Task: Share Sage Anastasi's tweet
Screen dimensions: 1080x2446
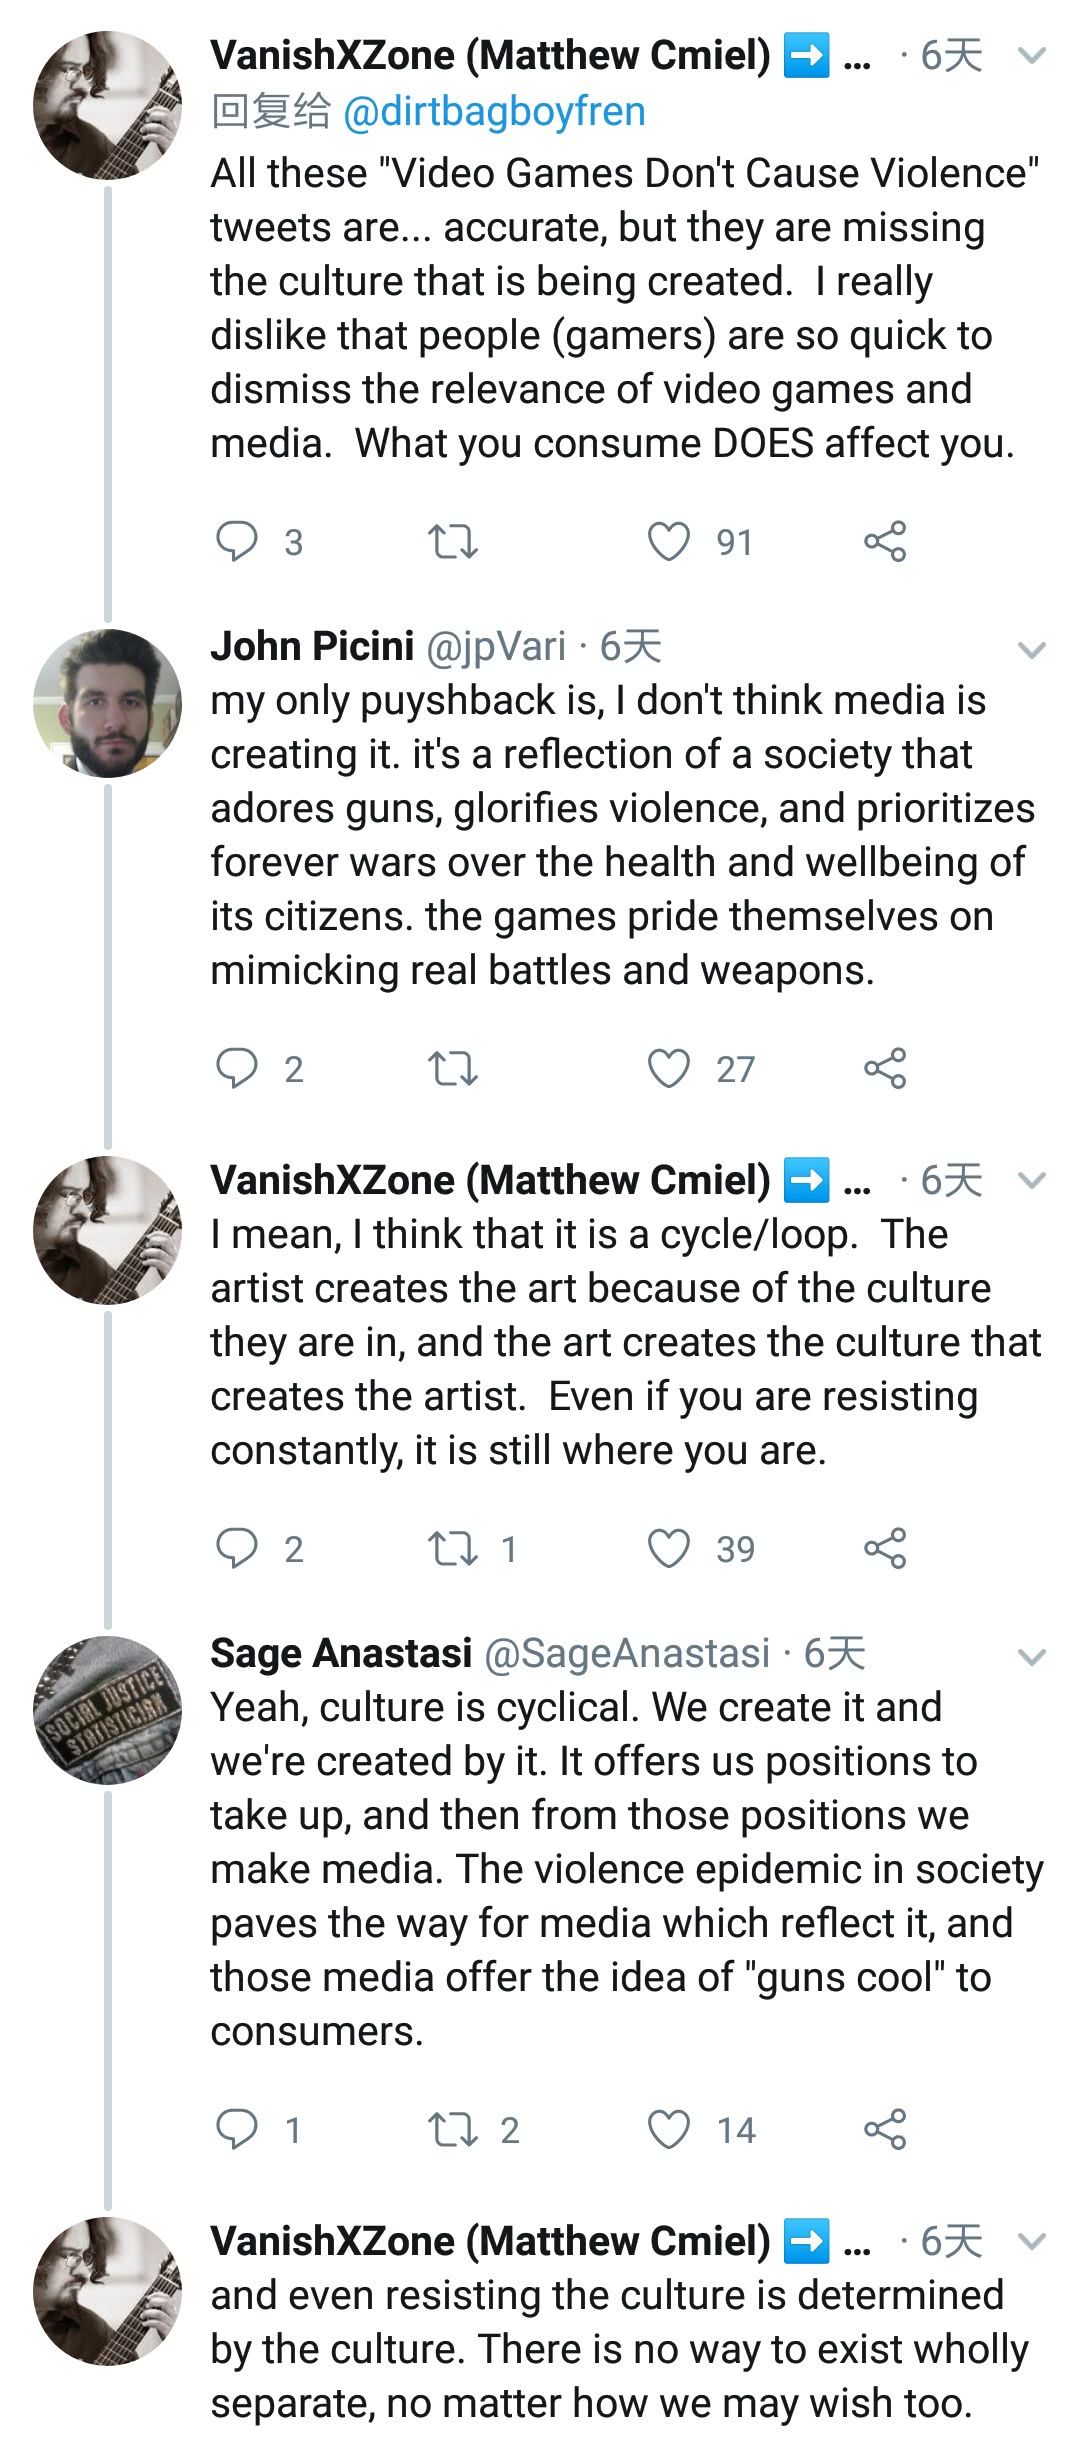Action: [x=885, y=2129]
